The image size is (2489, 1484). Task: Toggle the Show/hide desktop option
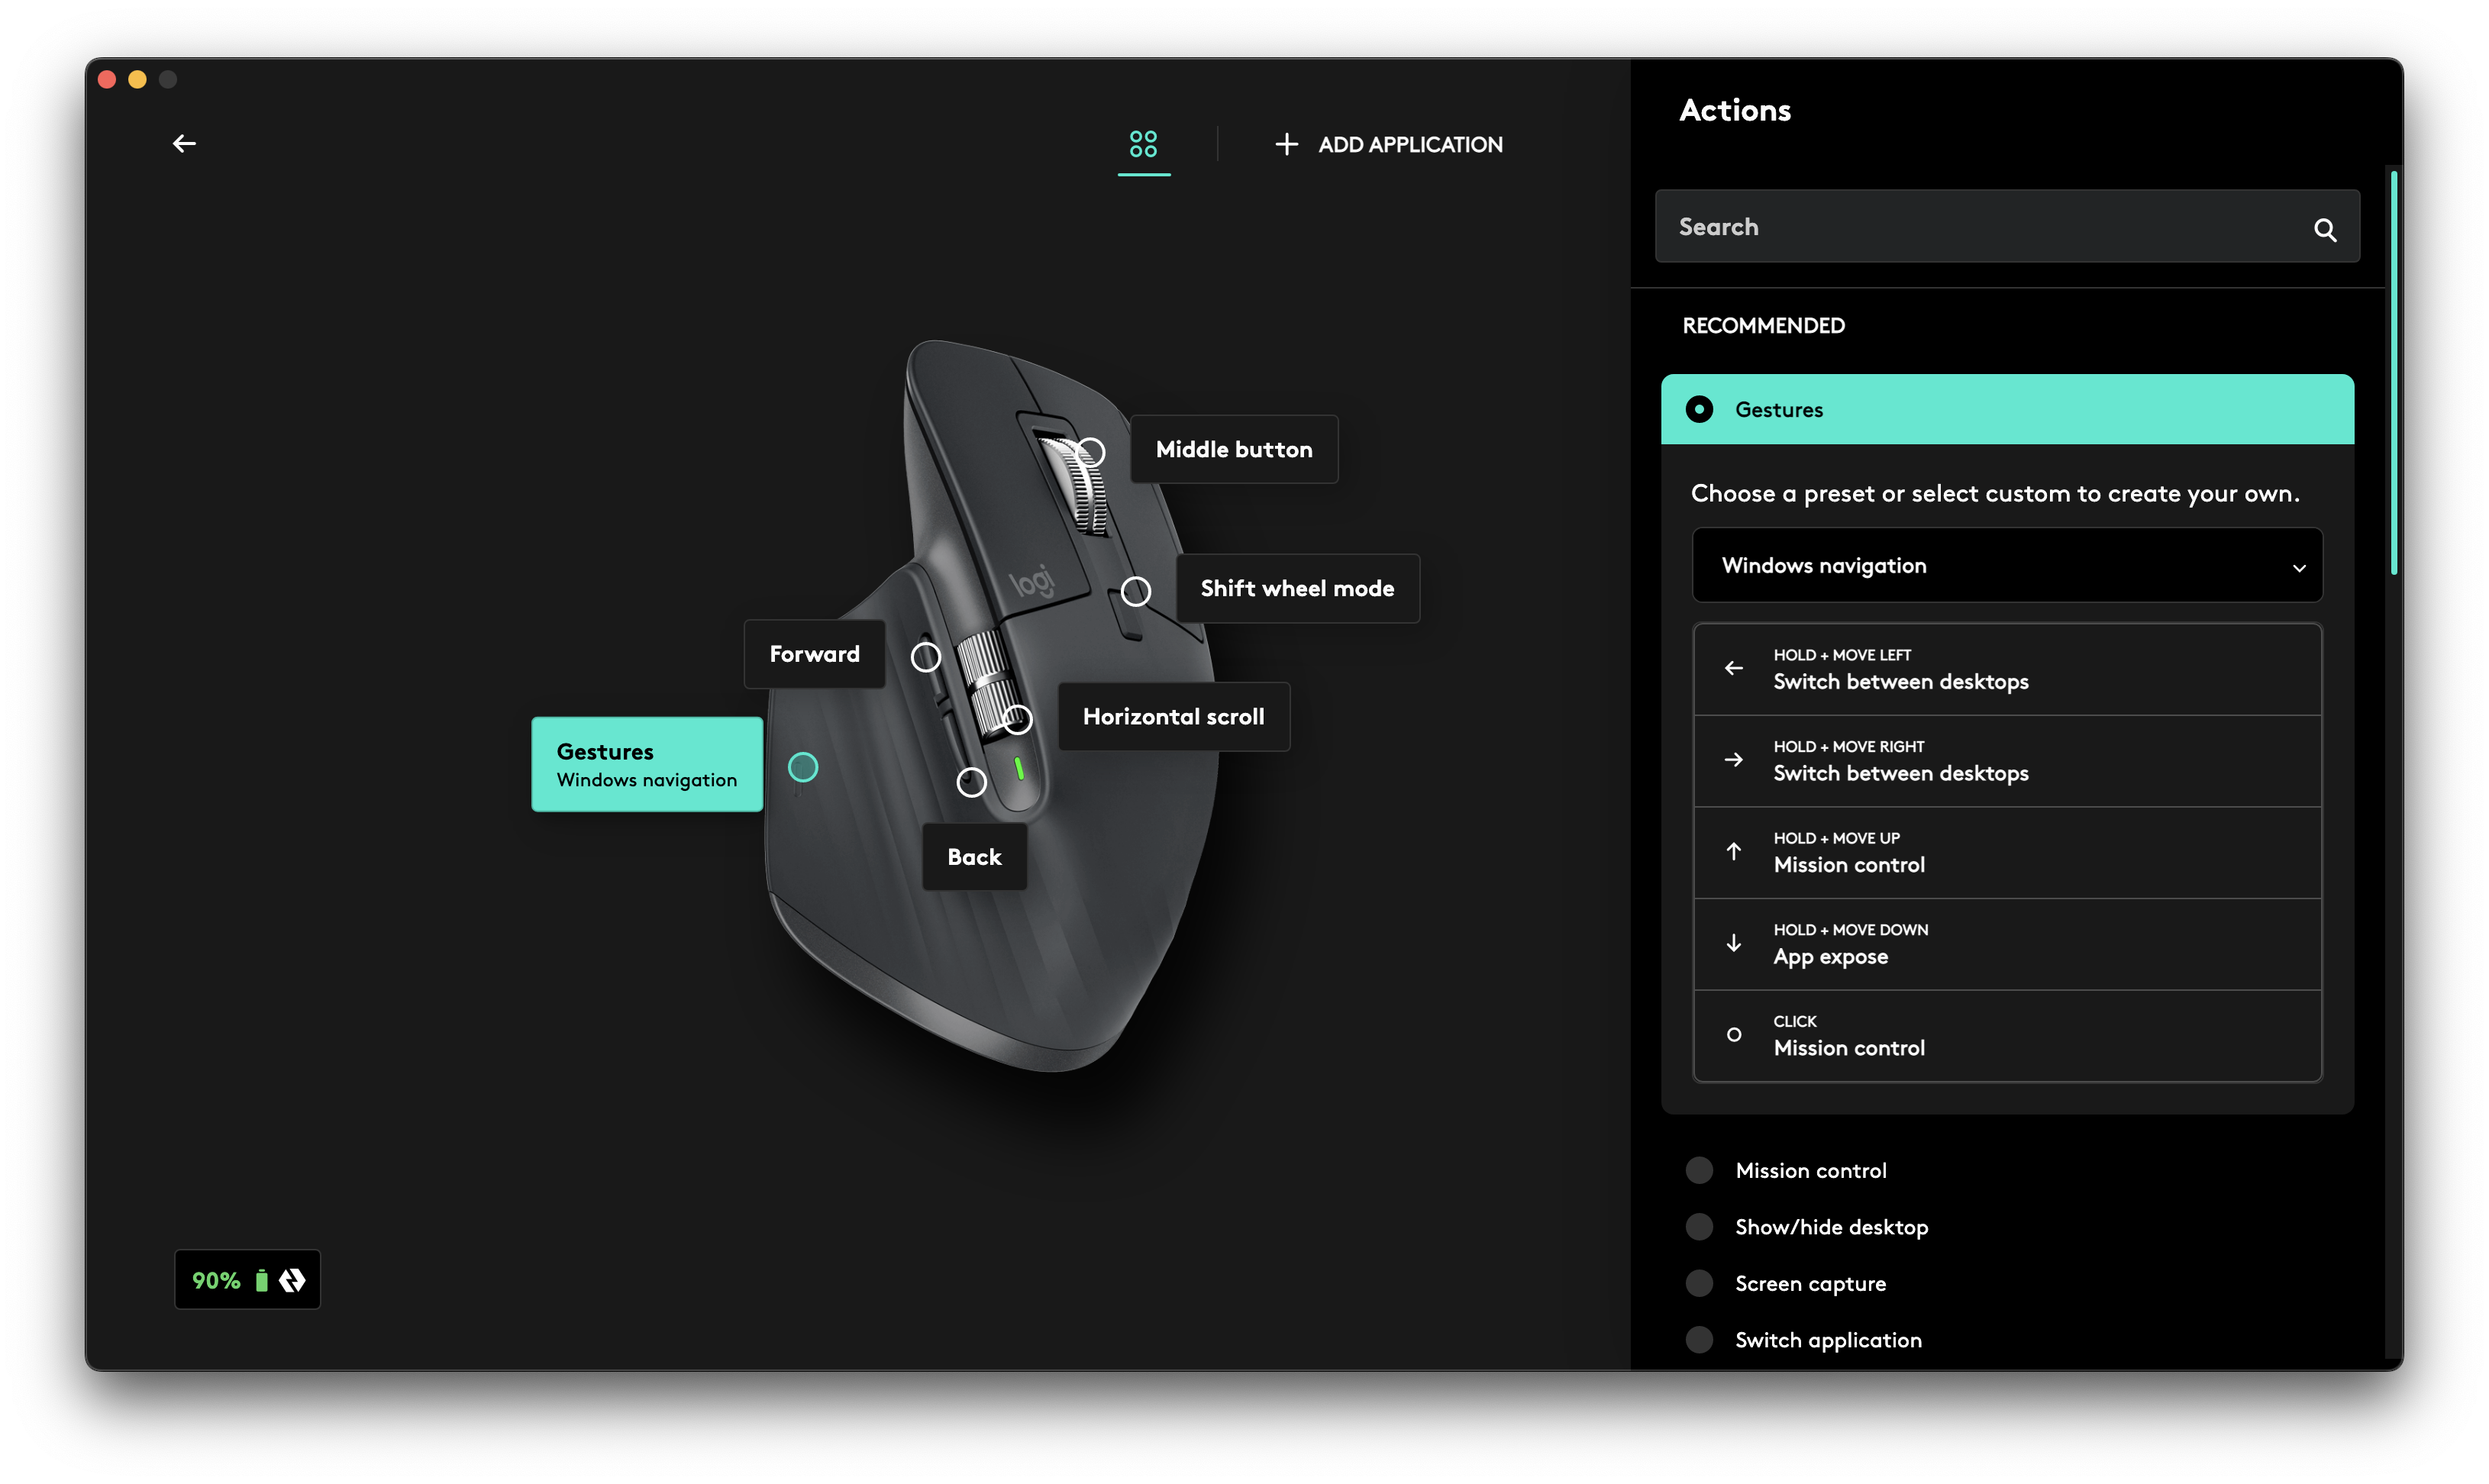point(1700,1226)
